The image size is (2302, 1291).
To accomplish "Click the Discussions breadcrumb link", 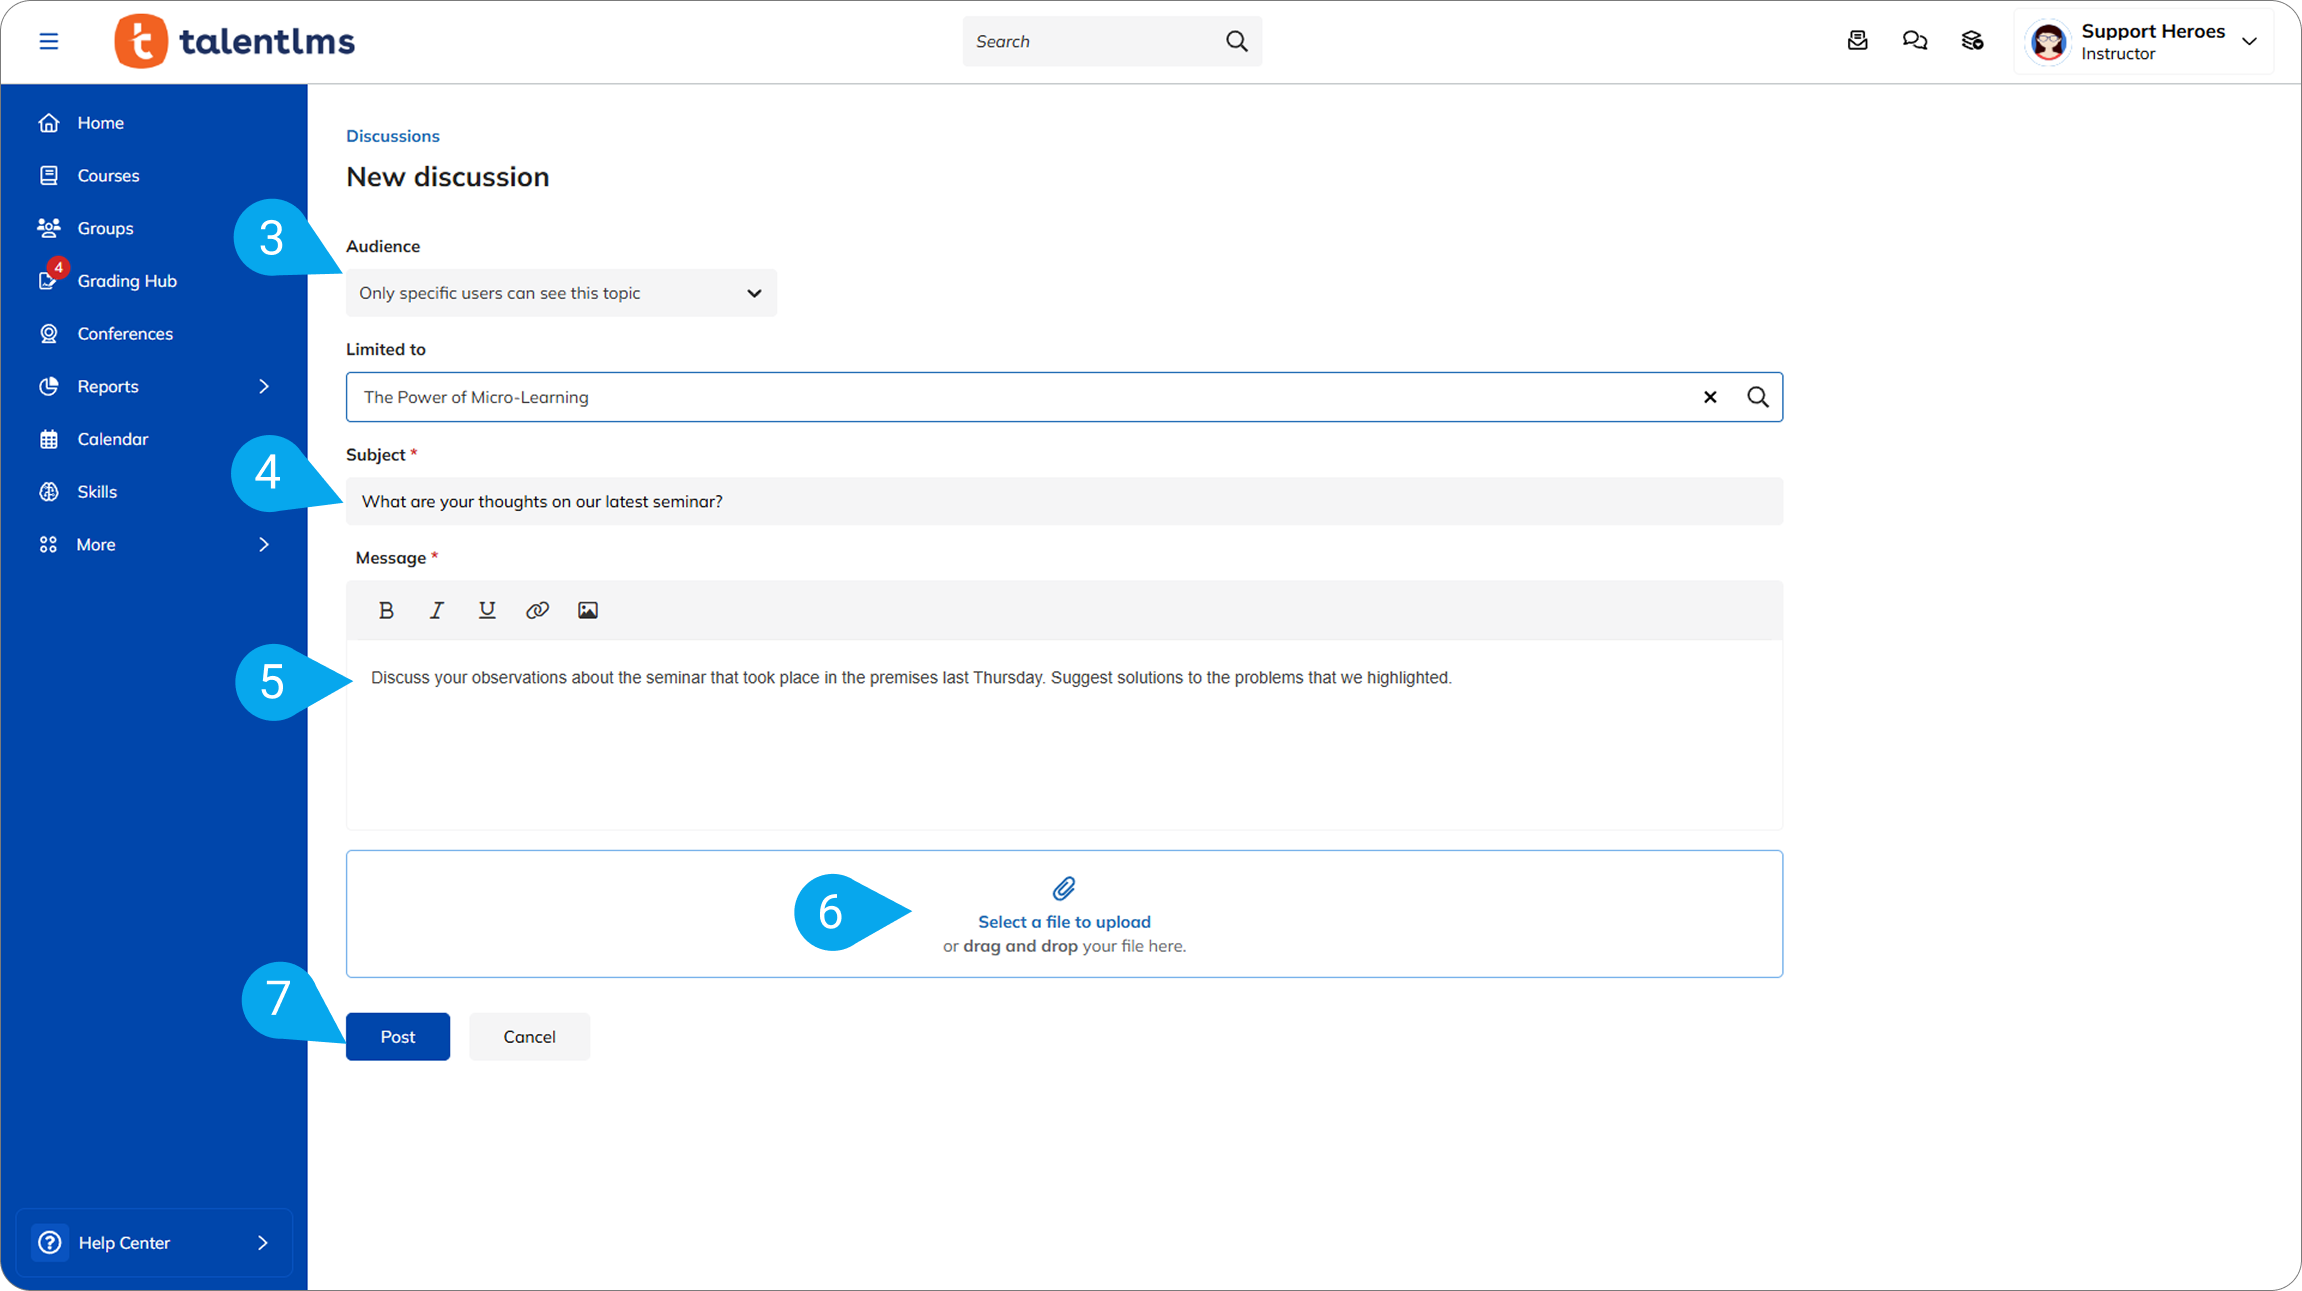I will point(392,136).
